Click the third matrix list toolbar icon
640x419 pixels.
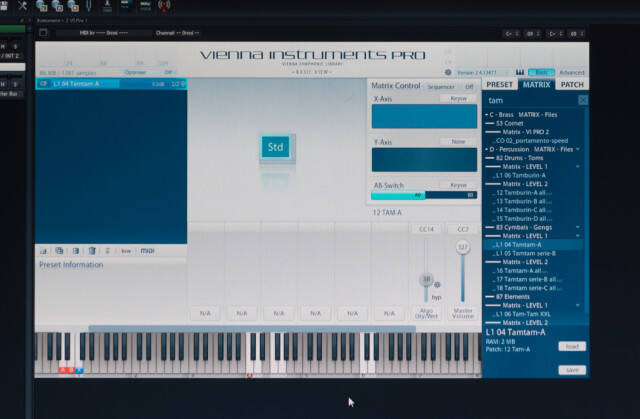(76, 251)
